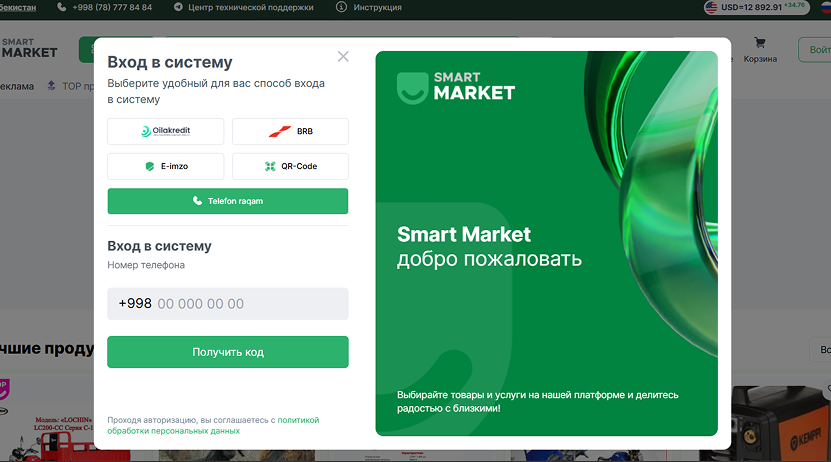Image resolution: width=831 pixels, height=462 pixels.
Task: Click the Telegram support icon
Action: point(178,7)
